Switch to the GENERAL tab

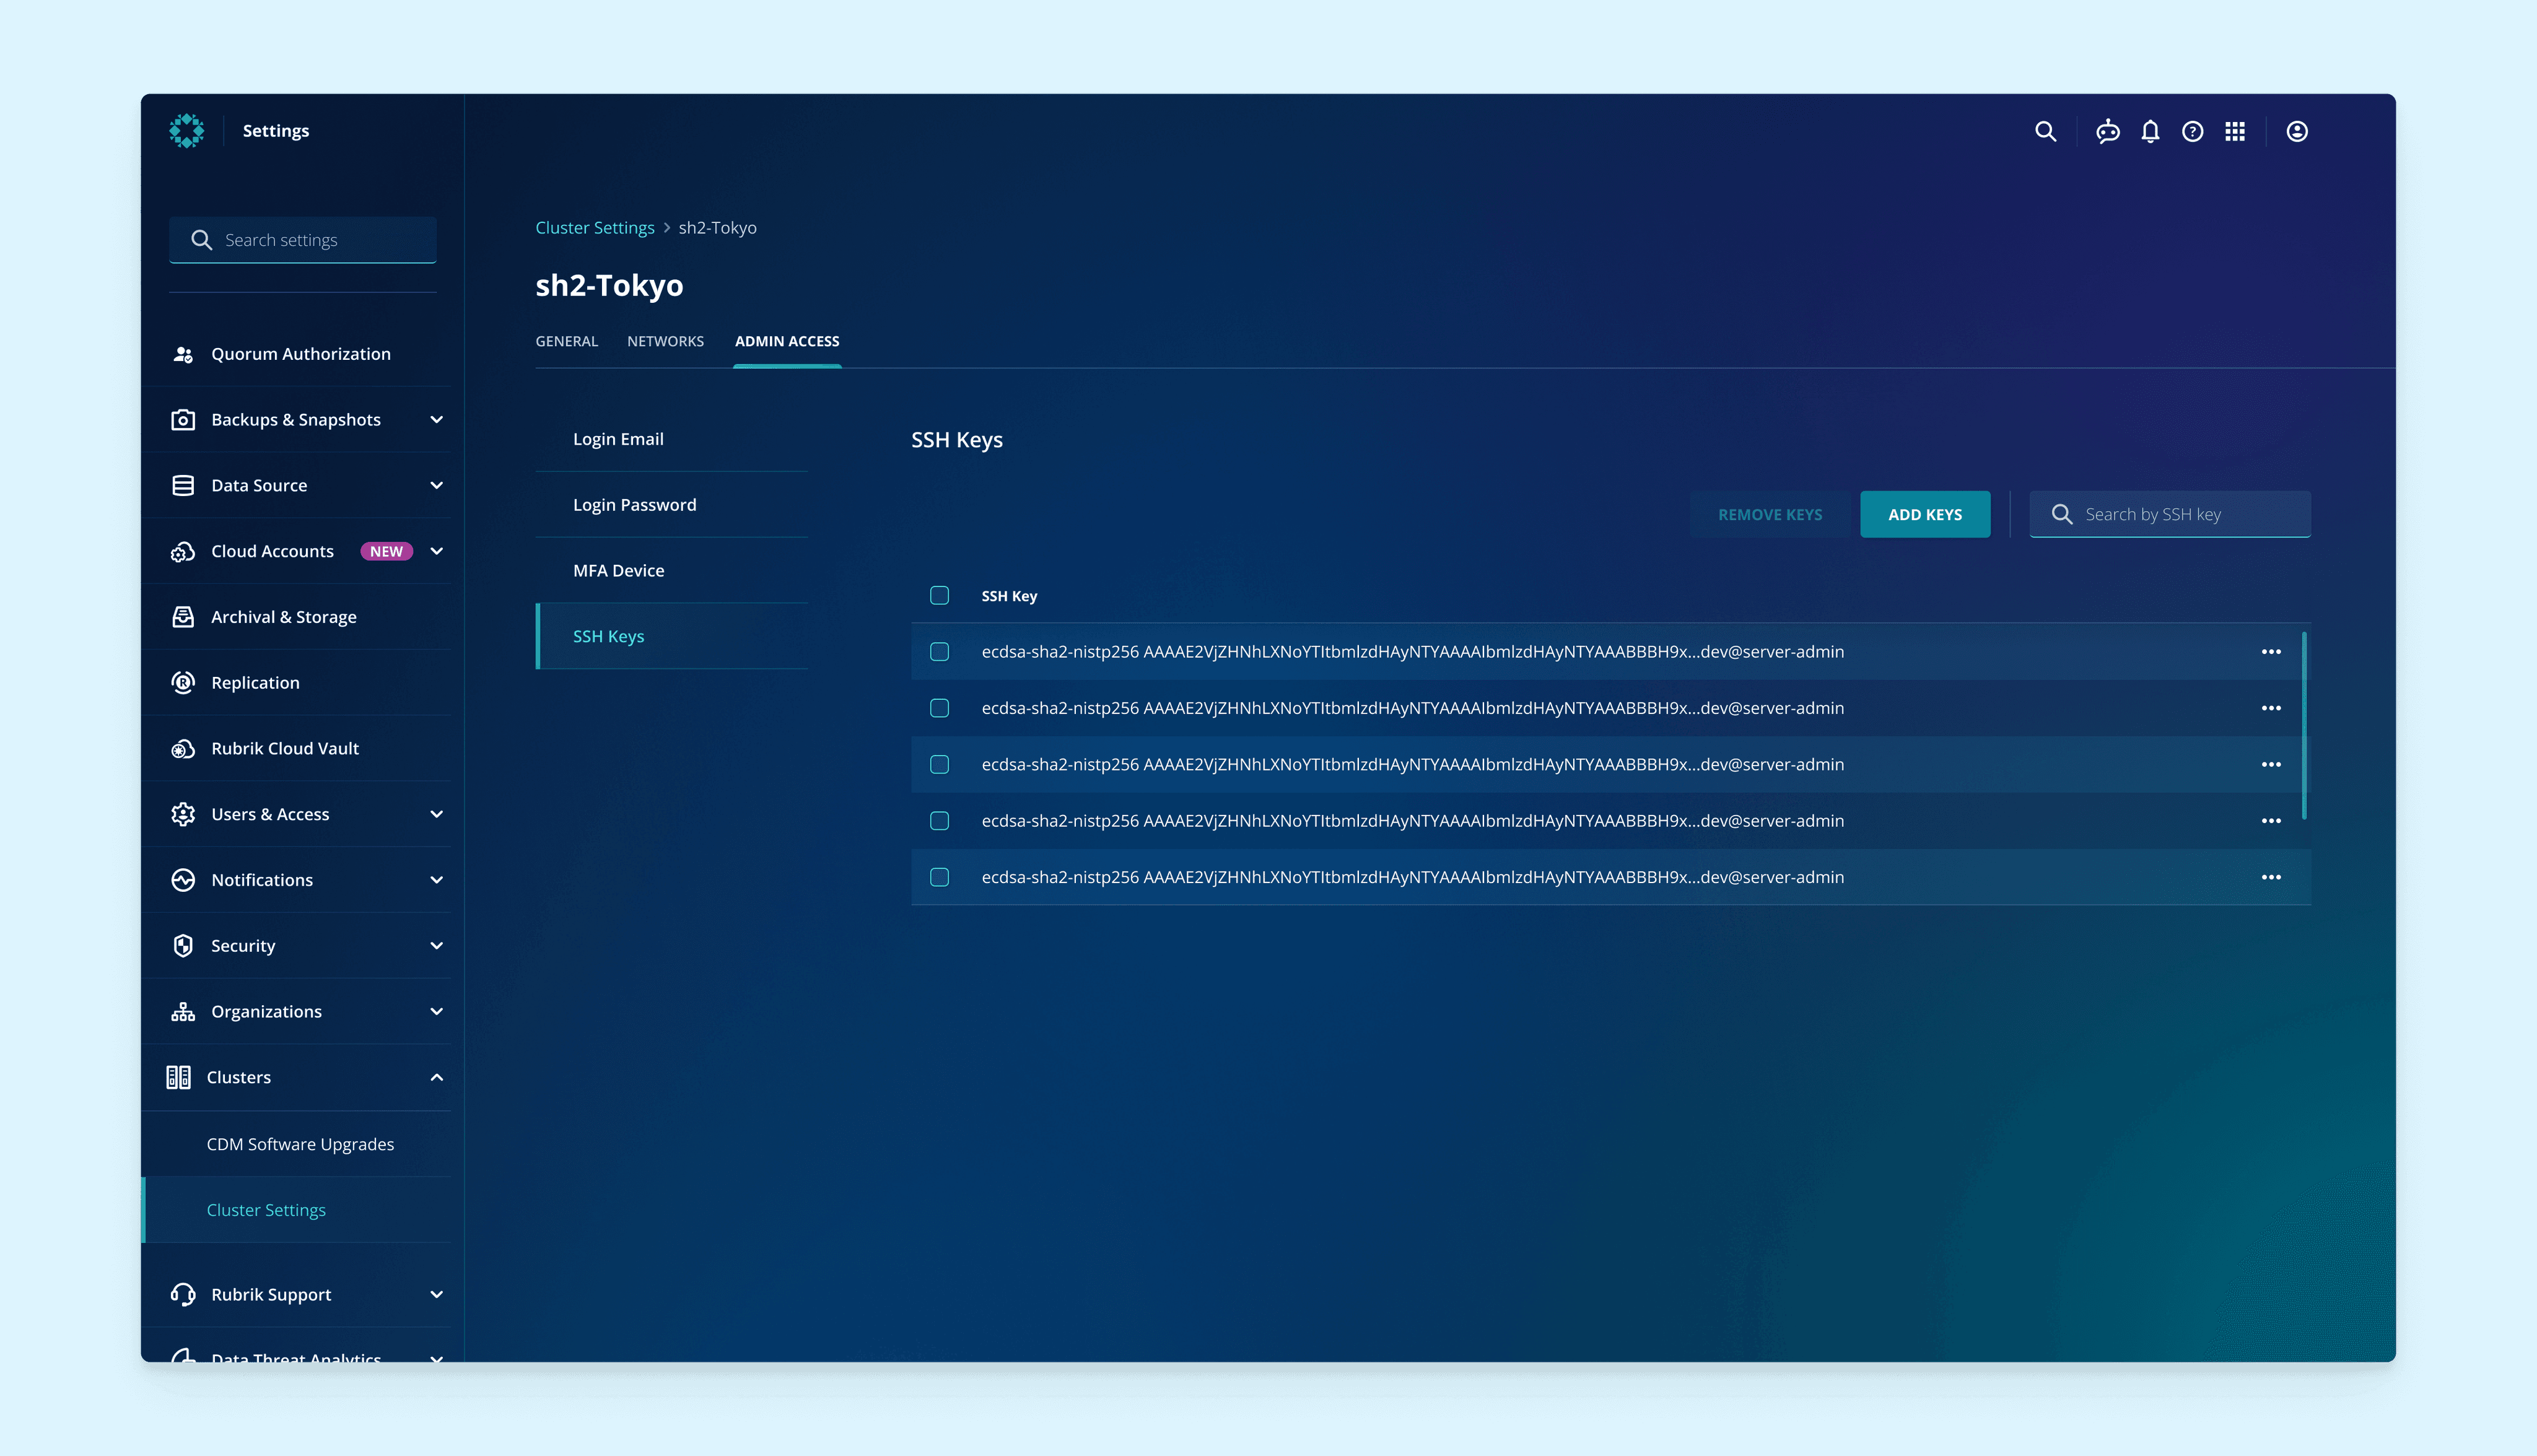[566, 341]
